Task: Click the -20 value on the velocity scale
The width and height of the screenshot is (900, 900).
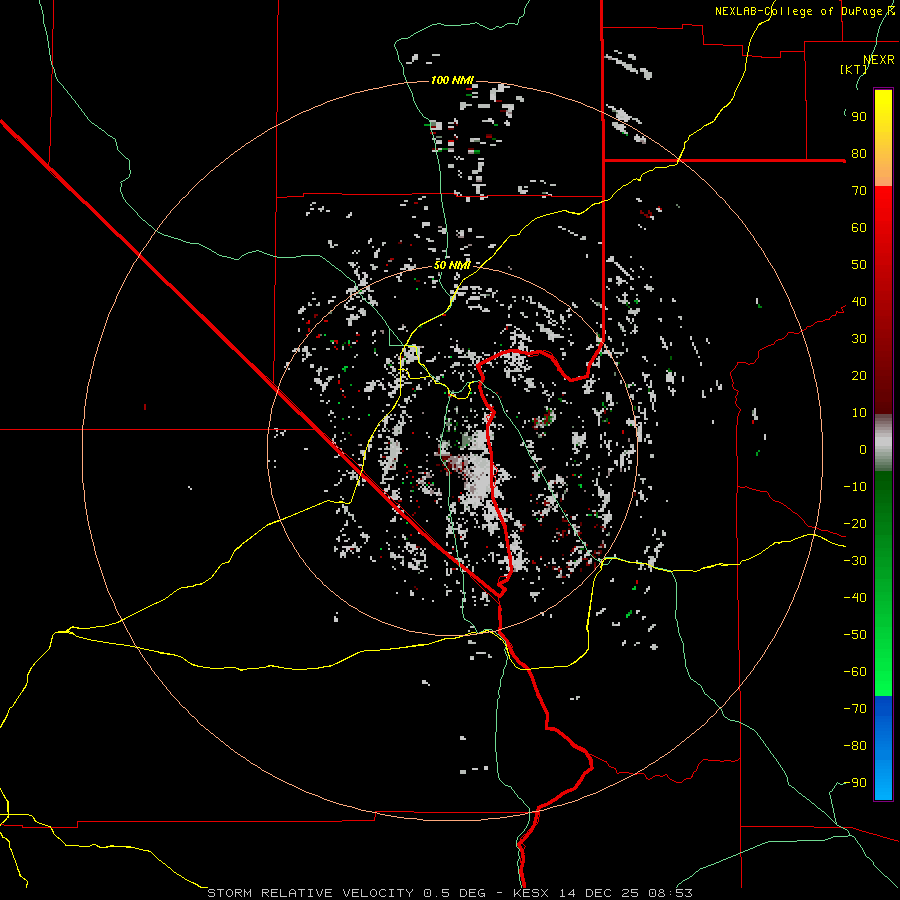Action: [855, 524]
